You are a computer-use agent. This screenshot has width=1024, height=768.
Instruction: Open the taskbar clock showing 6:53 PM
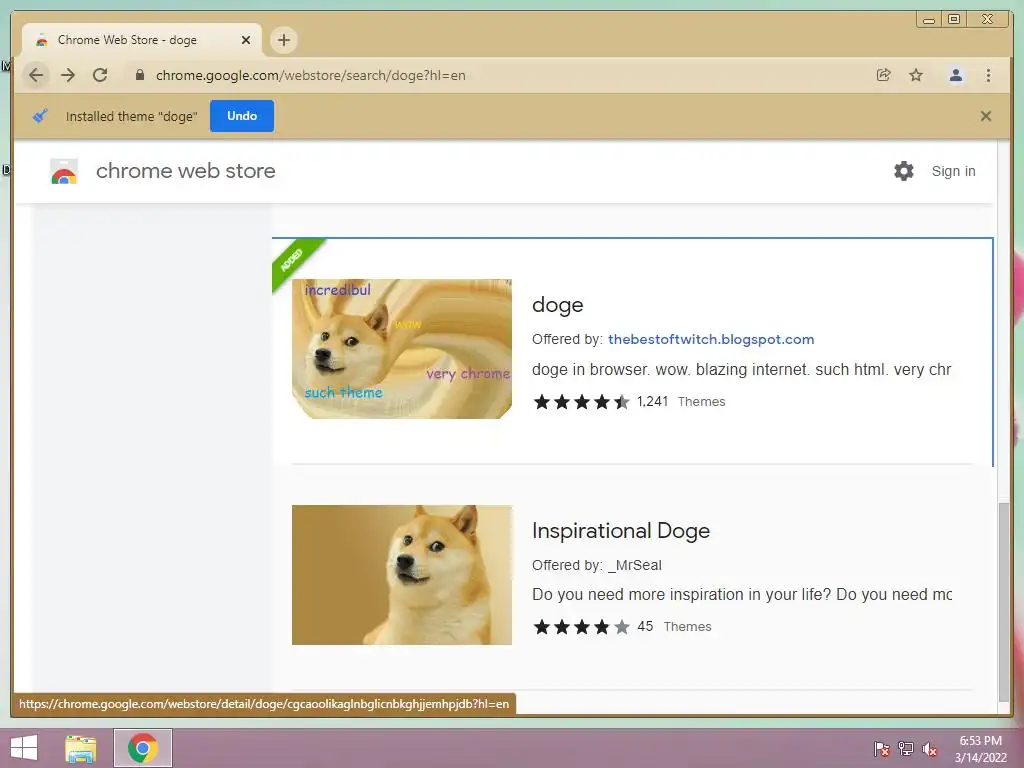(980, 748)
